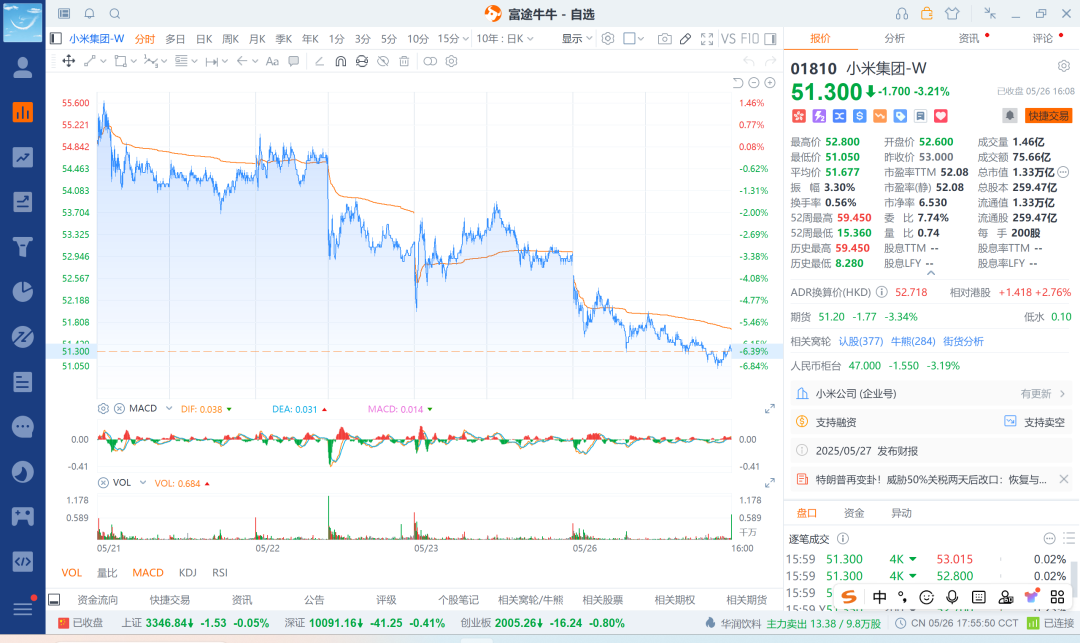This screenshot has height=643, width=1080.
Task: Toggle left panel visibility icon
Action: pos(56,39)
